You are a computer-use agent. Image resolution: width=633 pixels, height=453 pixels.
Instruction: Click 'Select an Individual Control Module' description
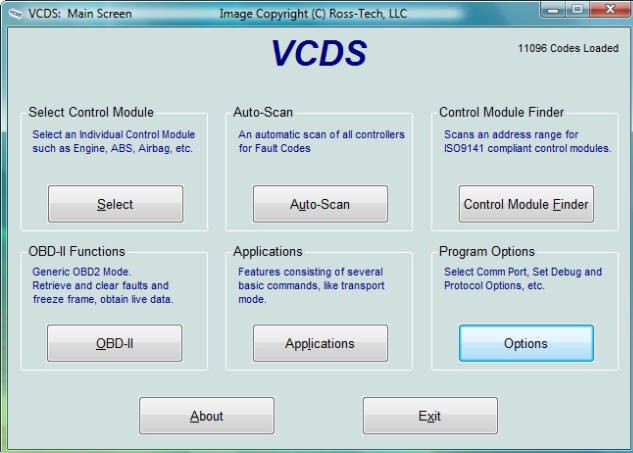[x=113, y=134]
